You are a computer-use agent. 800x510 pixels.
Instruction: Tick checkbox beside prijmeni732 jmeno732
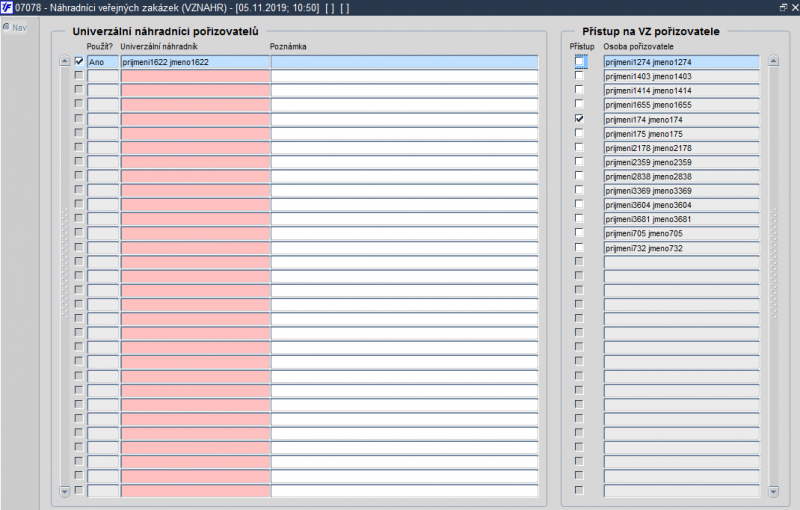[x=579, y=247]
